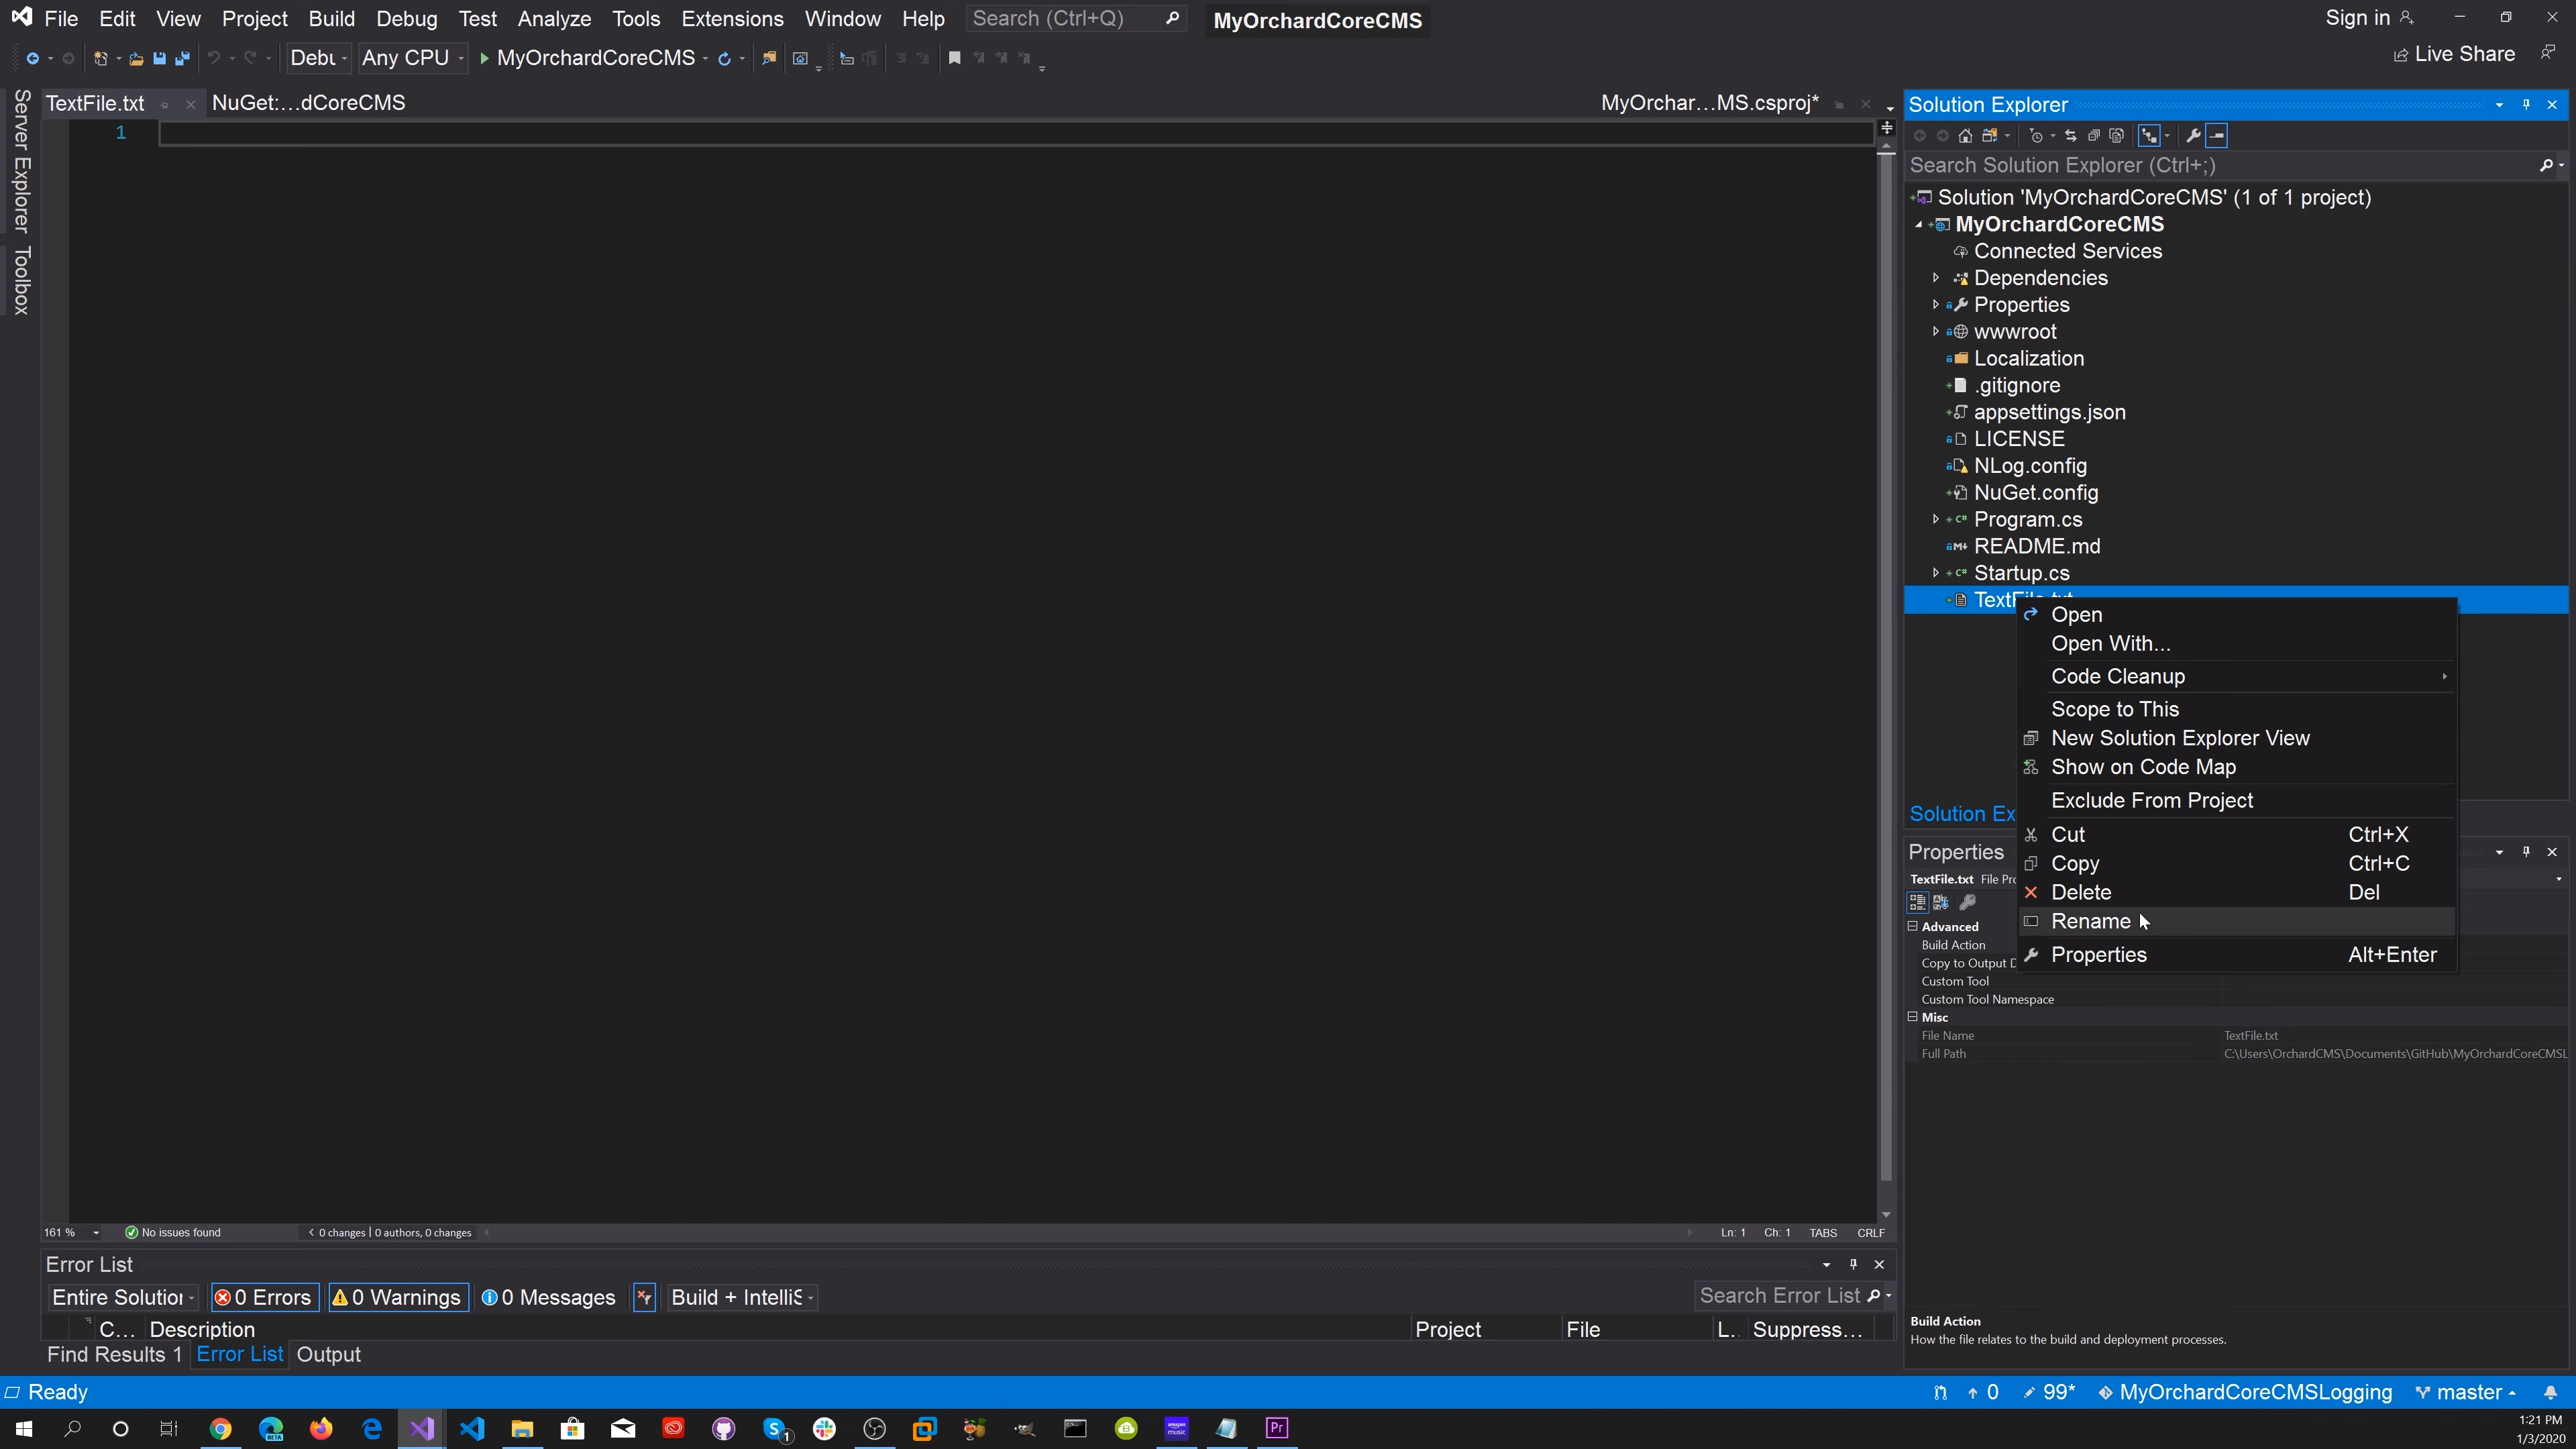
Task: Click the pull requests icon in status bar
Action: pos(1940,1392)
